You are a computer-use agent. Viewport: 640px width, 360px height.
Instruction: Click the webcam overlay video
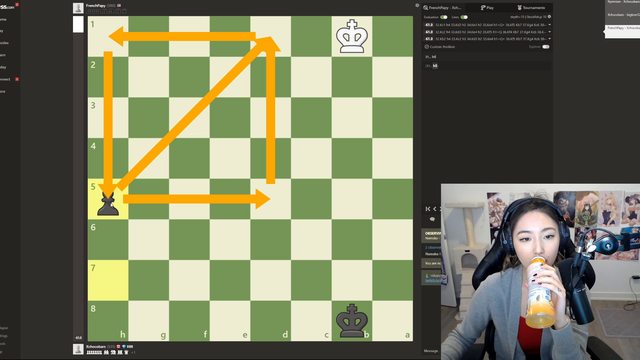click(x=540, y=272)
